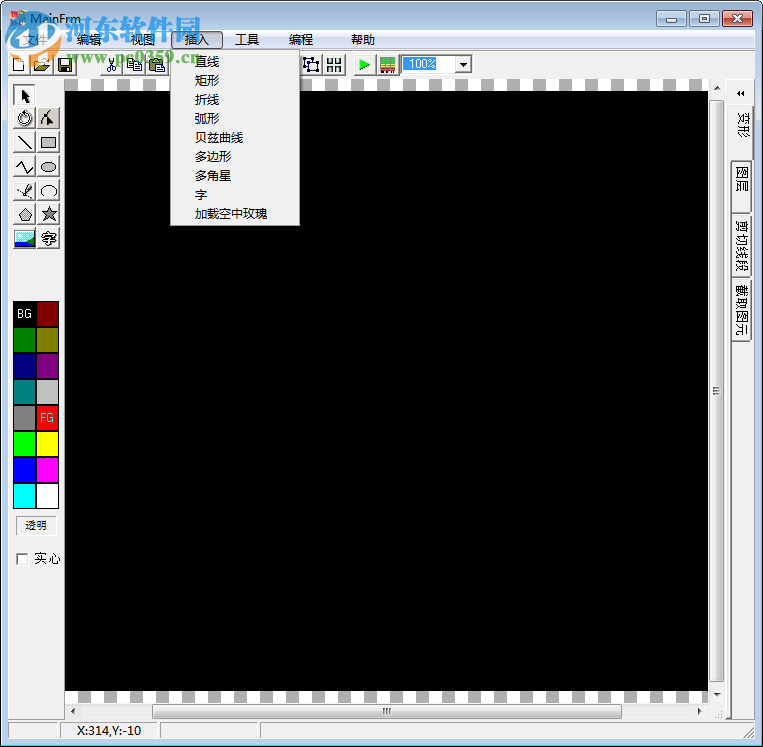Toggle the 实心 solid fill checkbox
This screenshot has height=747, width=763.
[x=22, y=559]
